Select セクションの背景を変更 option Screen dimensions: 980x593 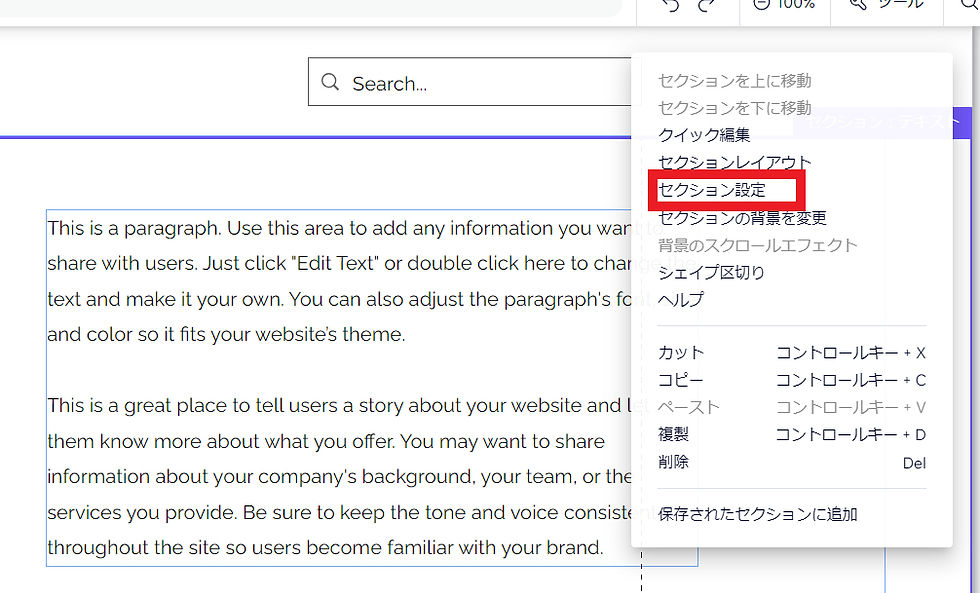click(742, 217)
